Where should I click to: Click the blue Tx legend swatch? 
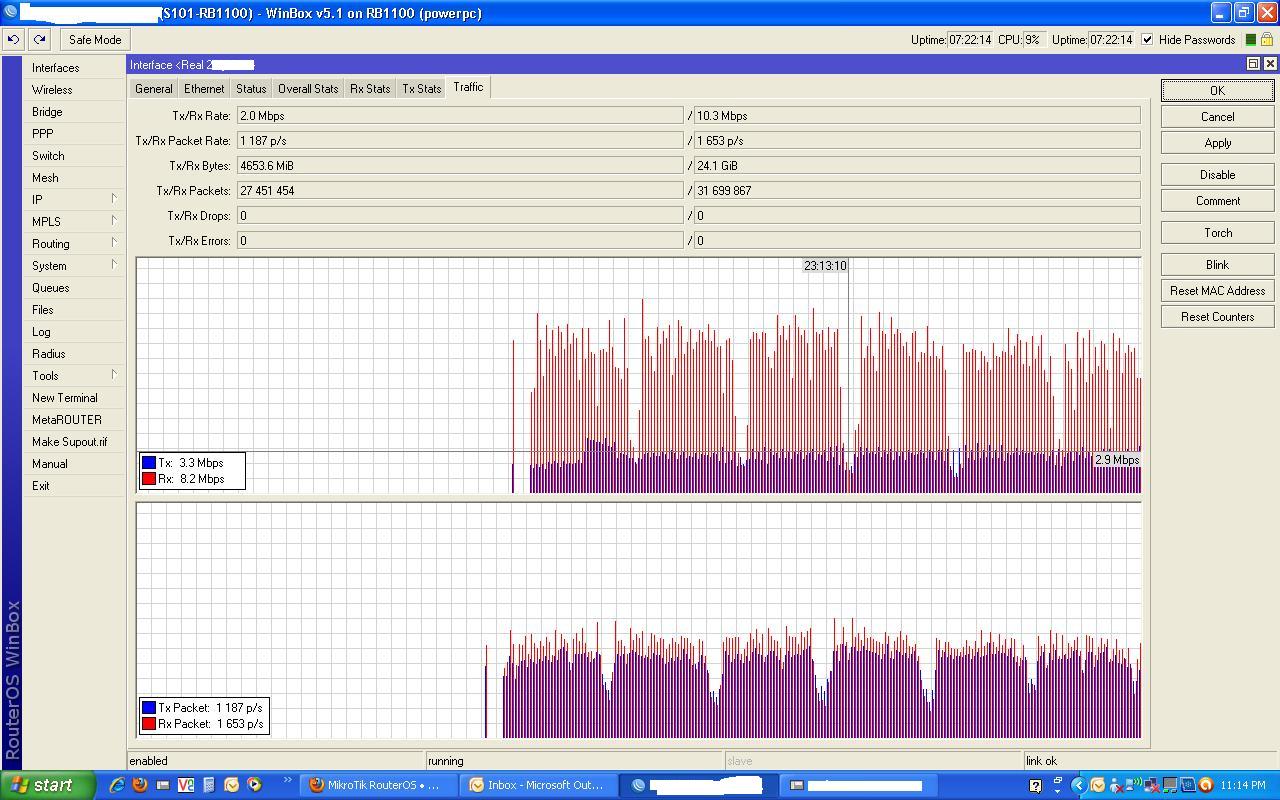(x=149, y=463)
